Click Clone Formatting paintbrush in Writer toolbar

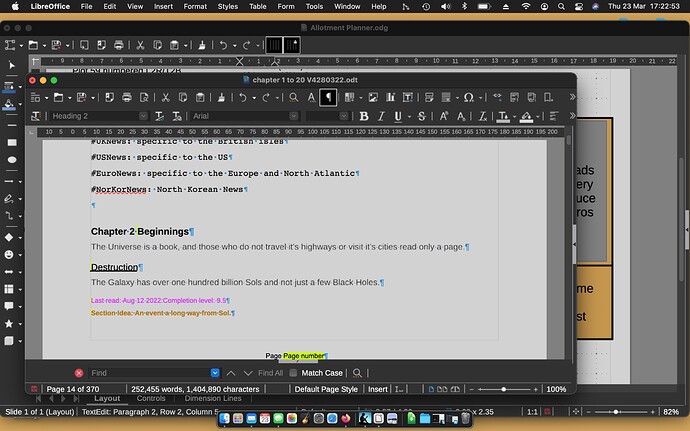pyautogui.click(x=221, y=98)
